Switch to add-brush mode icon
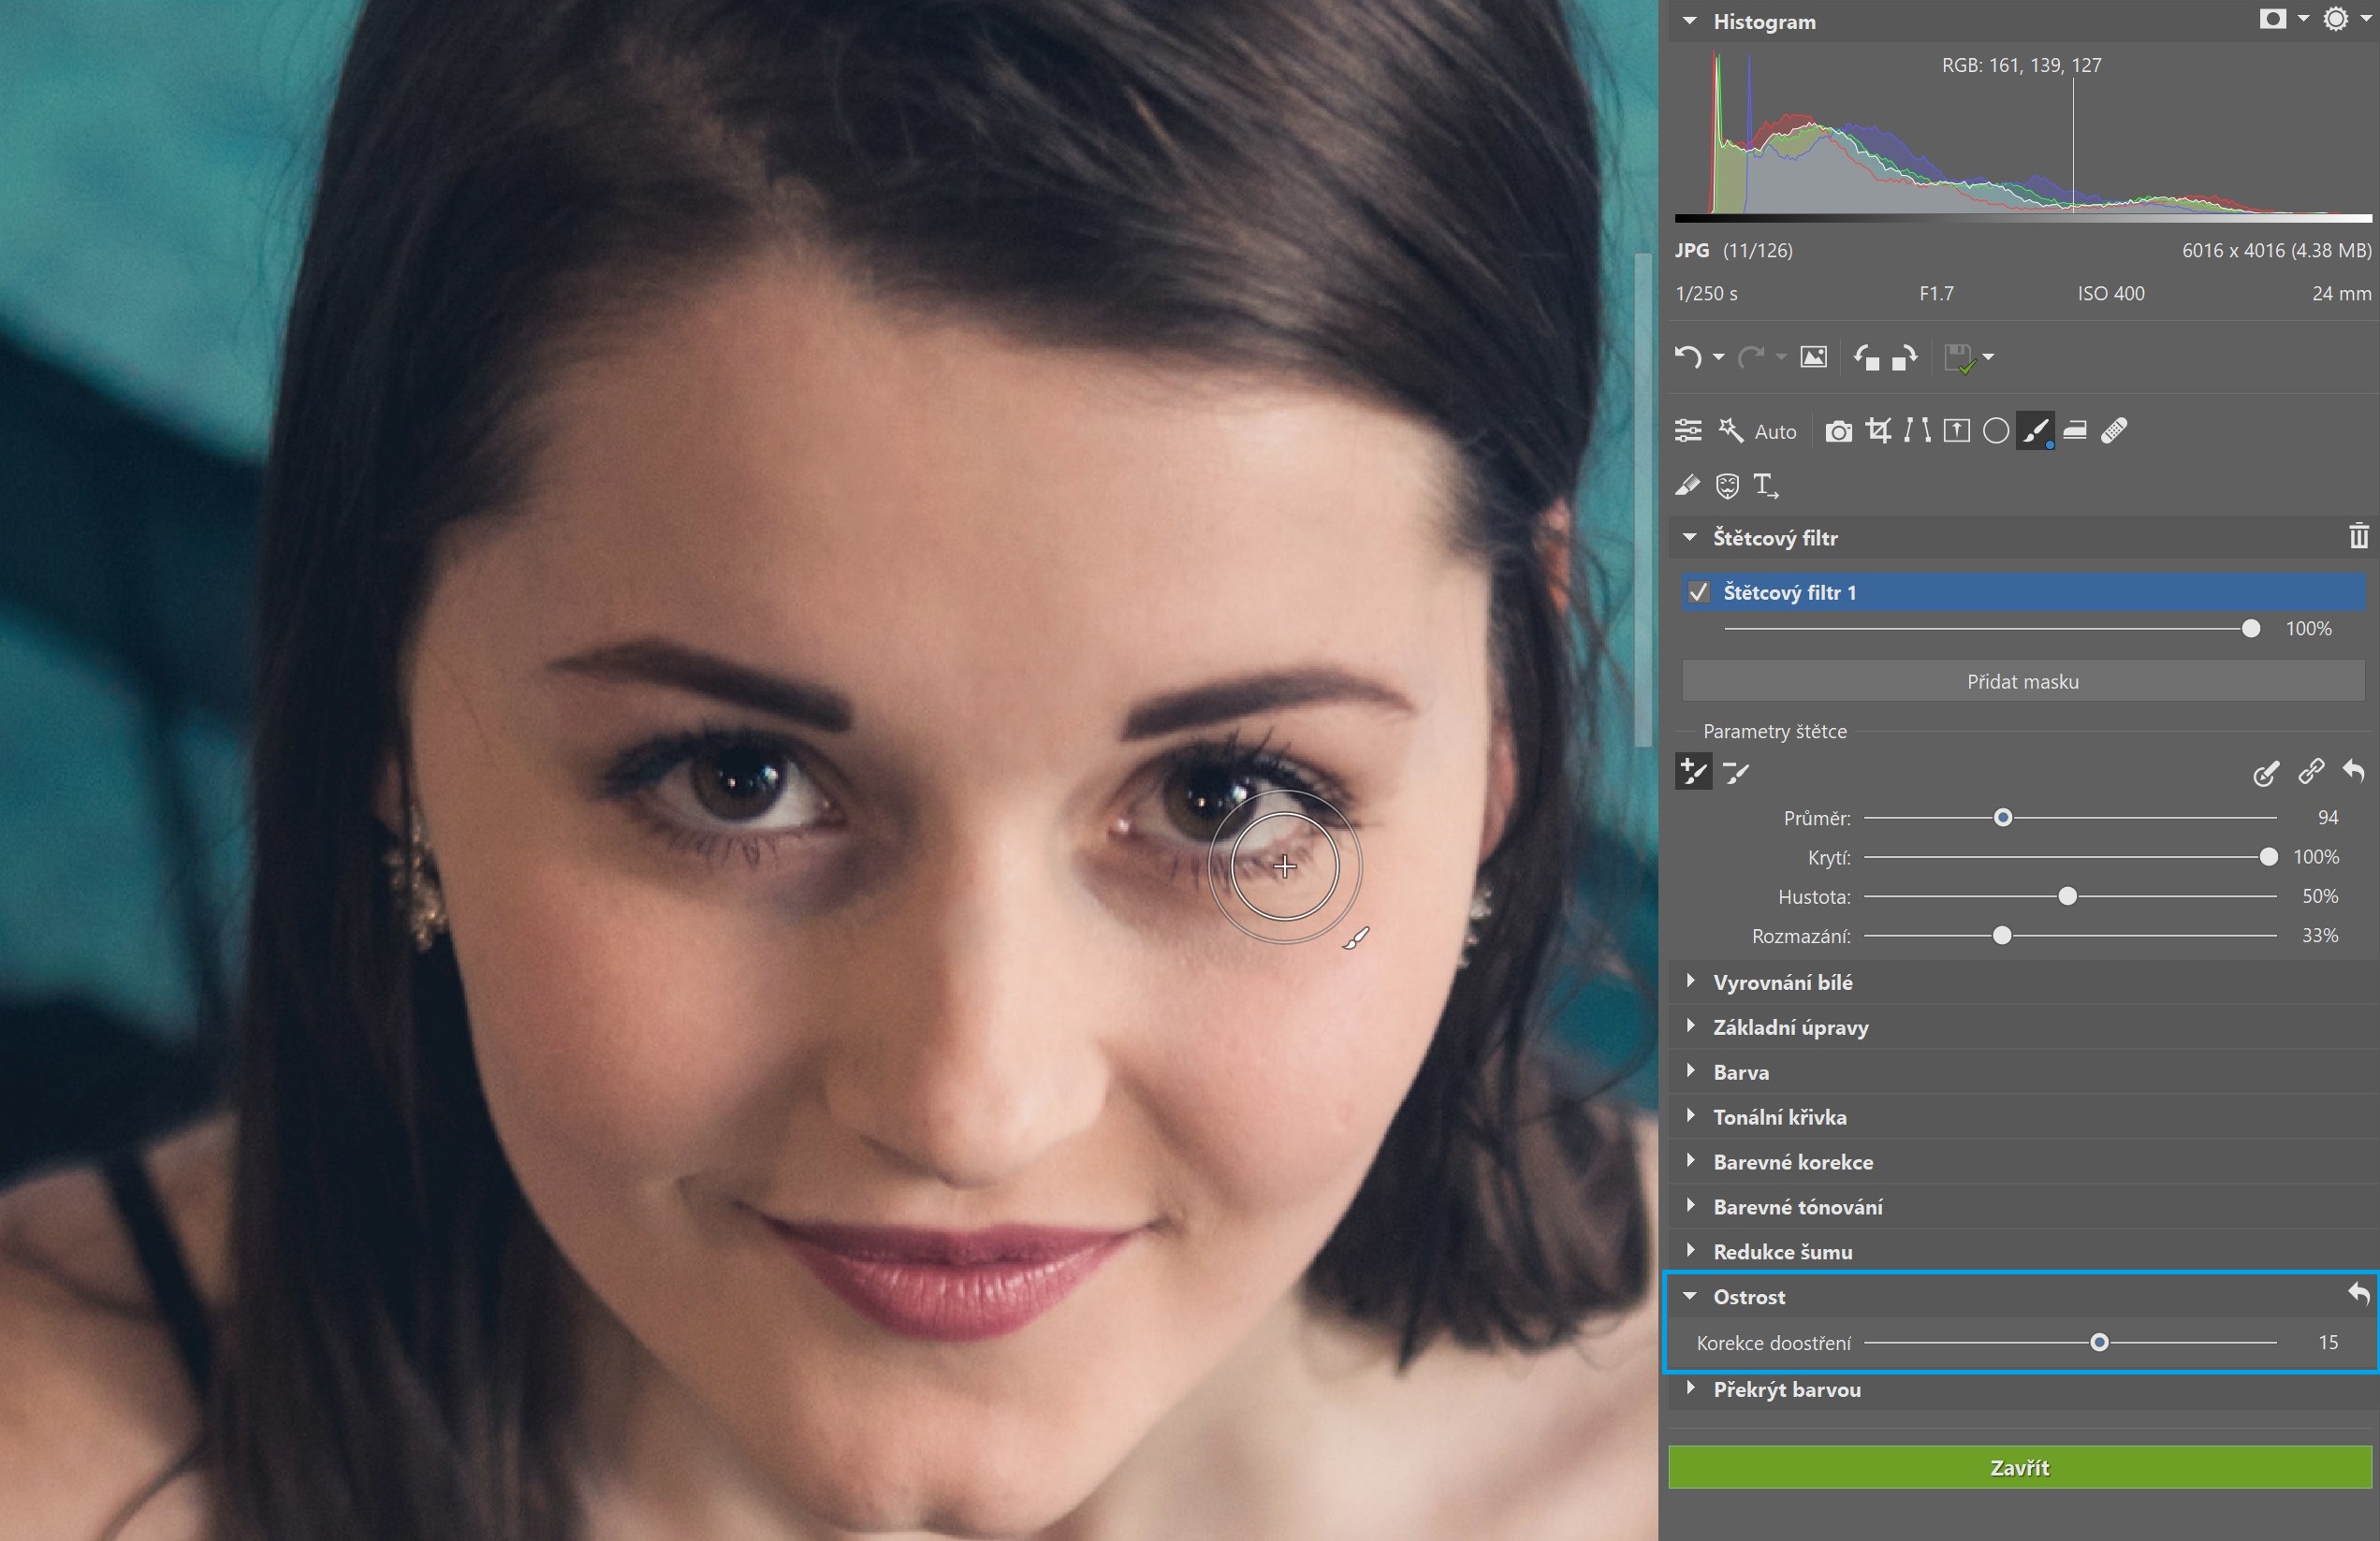 pyautogui.click(x=1693, y=772)
